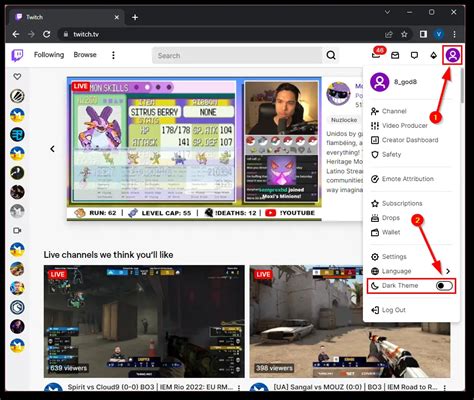Show the previous carousel stream arrow

coord(52,149)
